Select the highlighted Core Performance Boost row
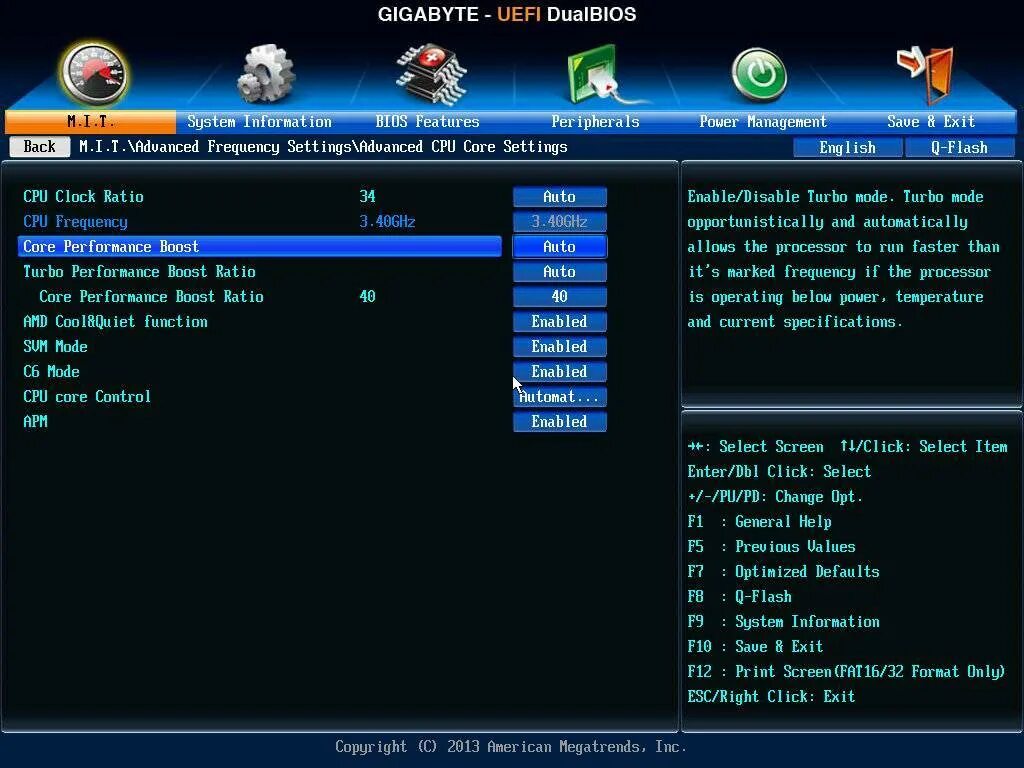 pyautogui.click(x=260, y=247)
